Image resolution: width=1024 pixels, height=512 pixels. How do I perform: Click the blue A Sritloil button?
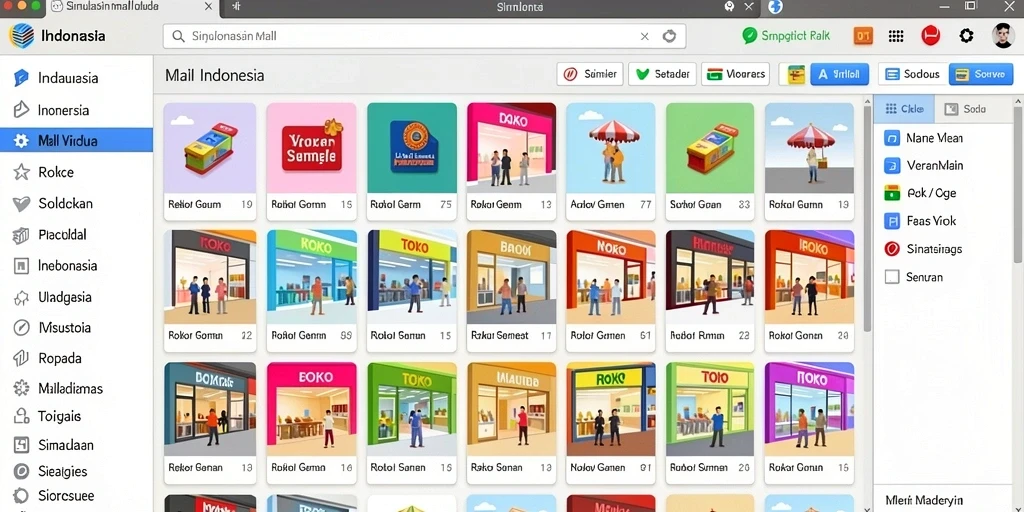tap(839, 74)
